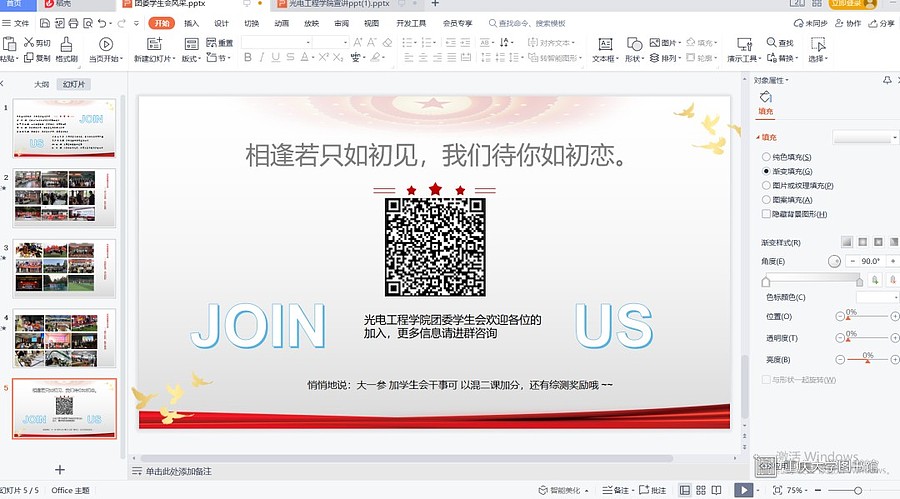The width and height of the screenshot is (900, 499).
Task: Click the Copy (复制) icon
Action: click(29, 57)
